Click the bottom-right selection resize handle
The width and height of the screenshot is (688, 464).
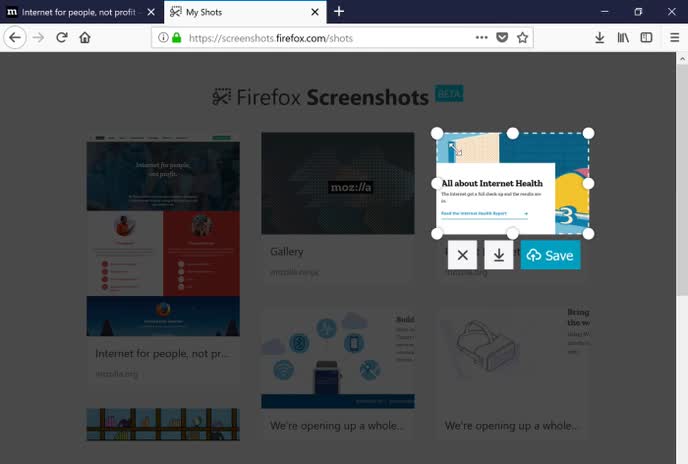pyautogui.click(x=588, y=234)
